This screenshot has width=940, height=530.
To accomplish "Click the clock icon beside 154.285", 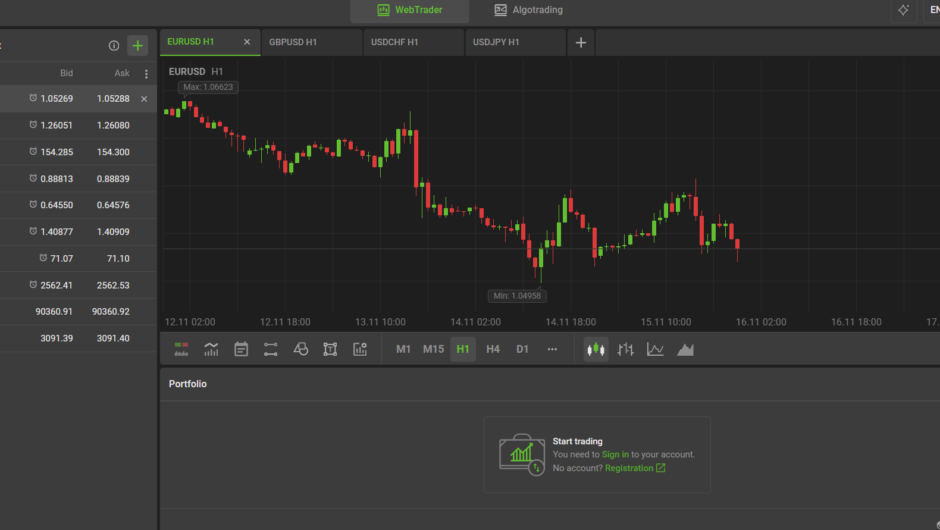I will coord(33,152).
